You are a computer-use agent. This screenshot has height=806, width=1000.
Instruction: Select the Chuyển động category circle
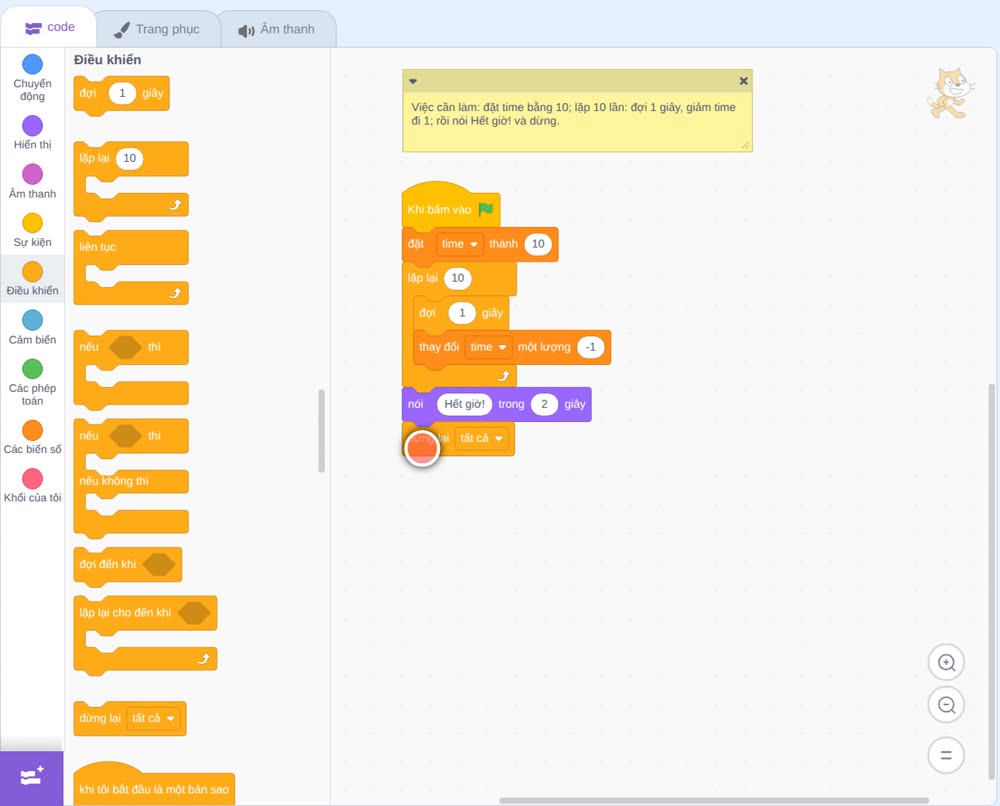coord(33,64)
